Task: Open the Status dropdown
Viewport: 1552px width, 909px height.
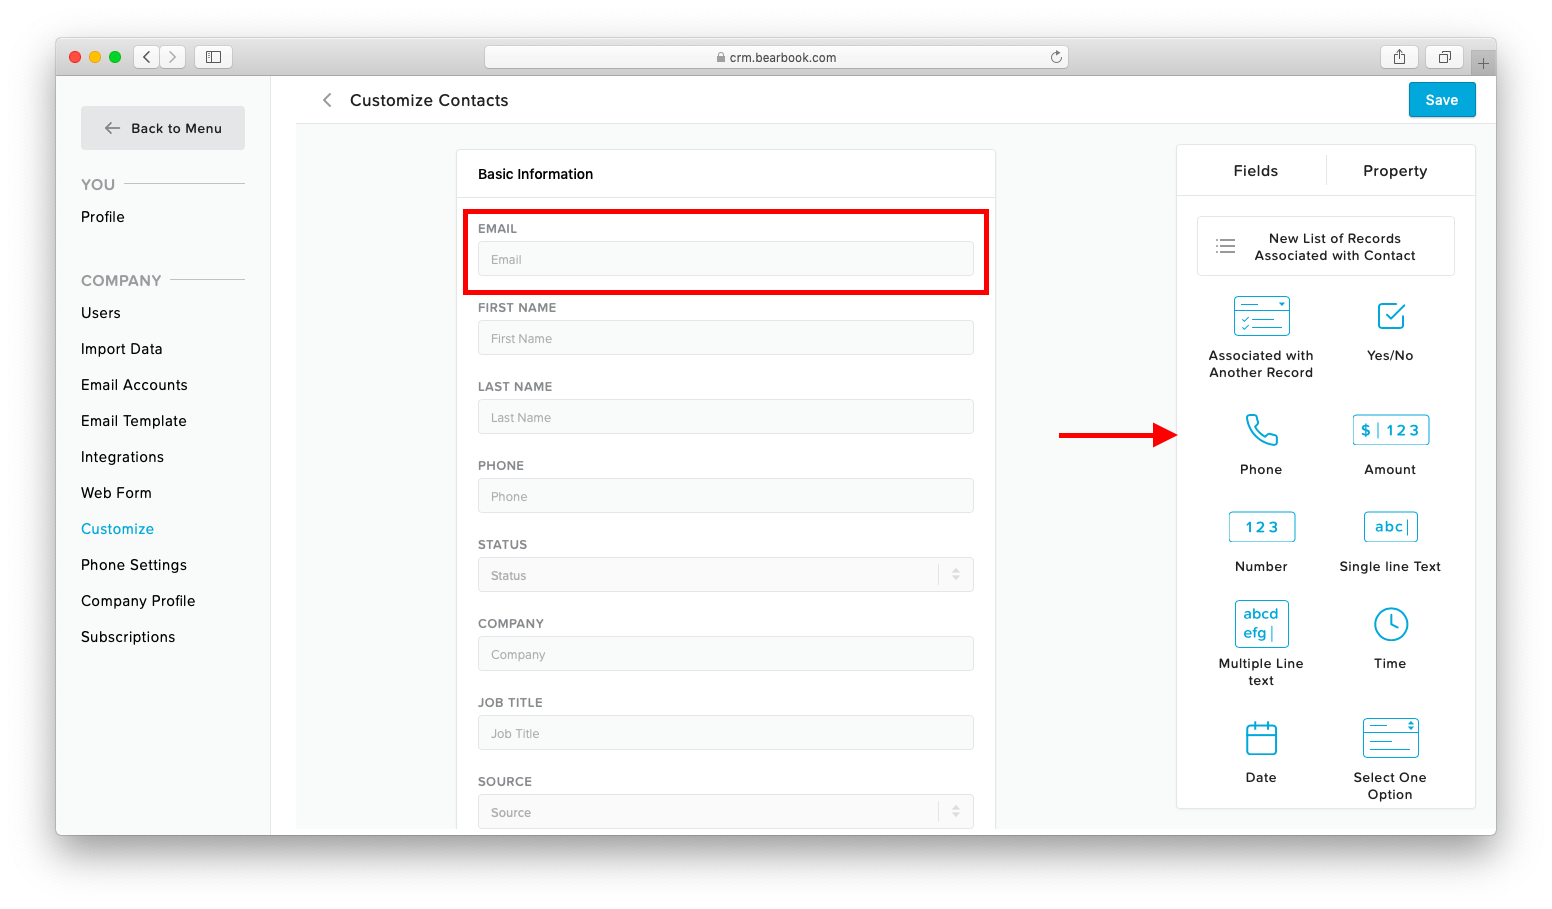Action: click(x=726, y=575)
